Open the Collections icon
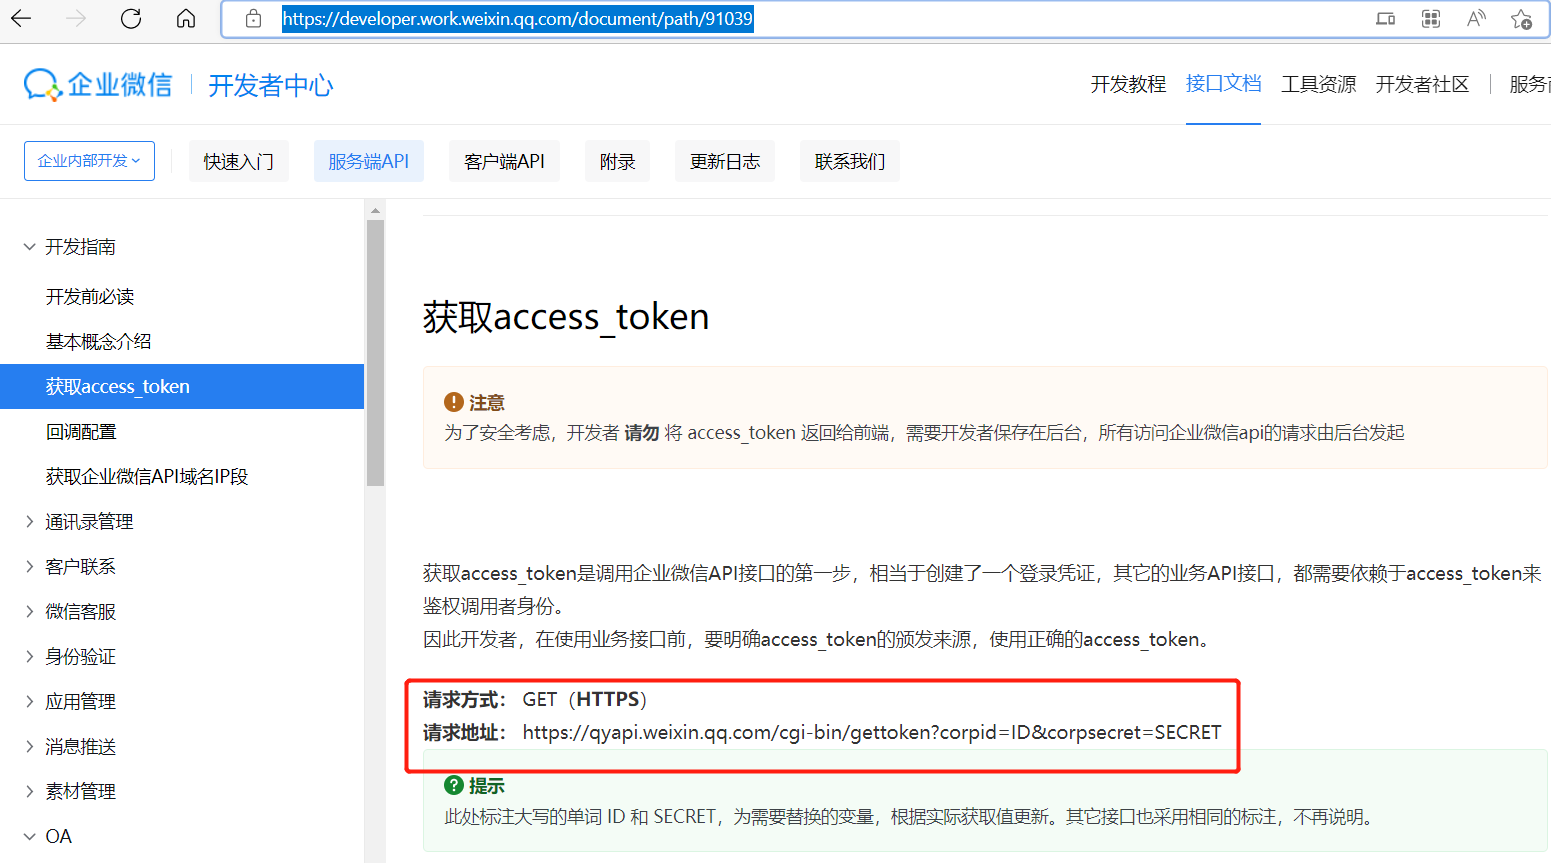This screenshot has height=863, width=1551. click(1430, 18)
